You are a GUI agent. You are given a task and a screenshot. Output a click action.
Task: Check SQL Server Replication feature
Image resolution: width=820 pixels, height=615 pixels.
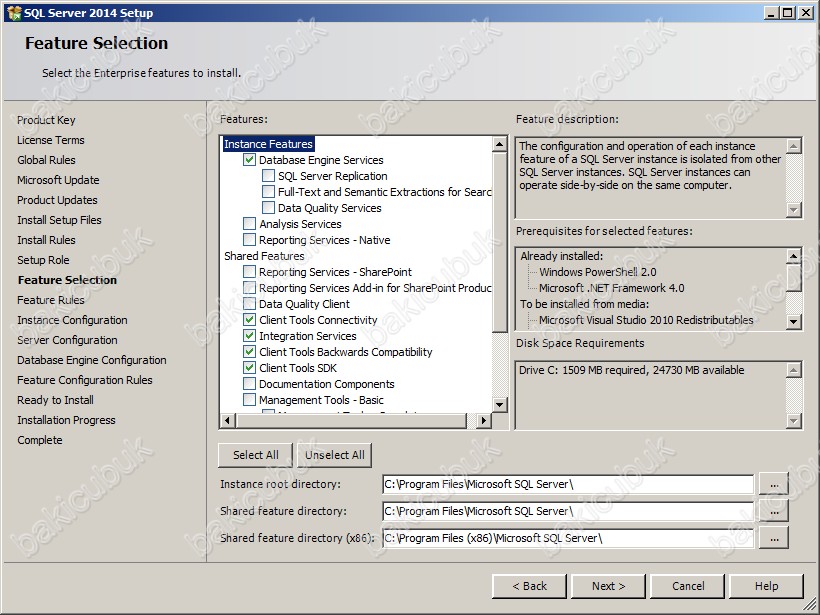(x=268, y=176)
